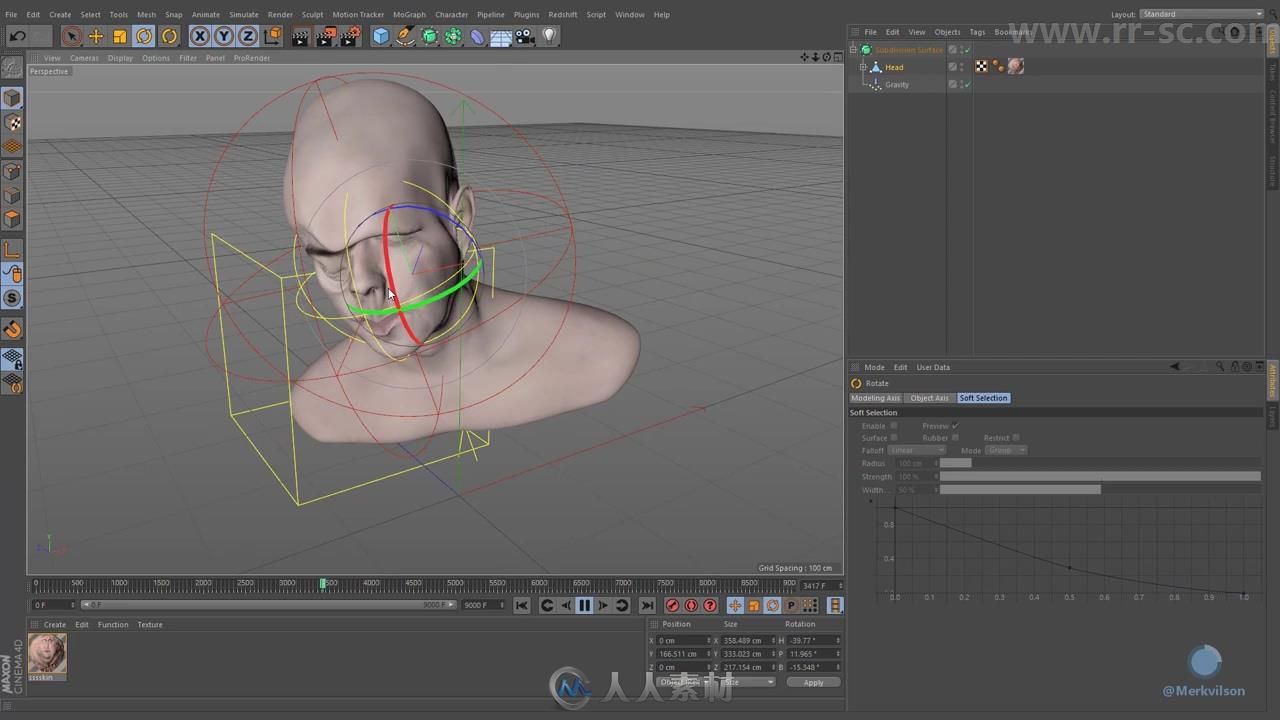Add a light object
Screen dimensions: 1280x720
coord(549,37)
